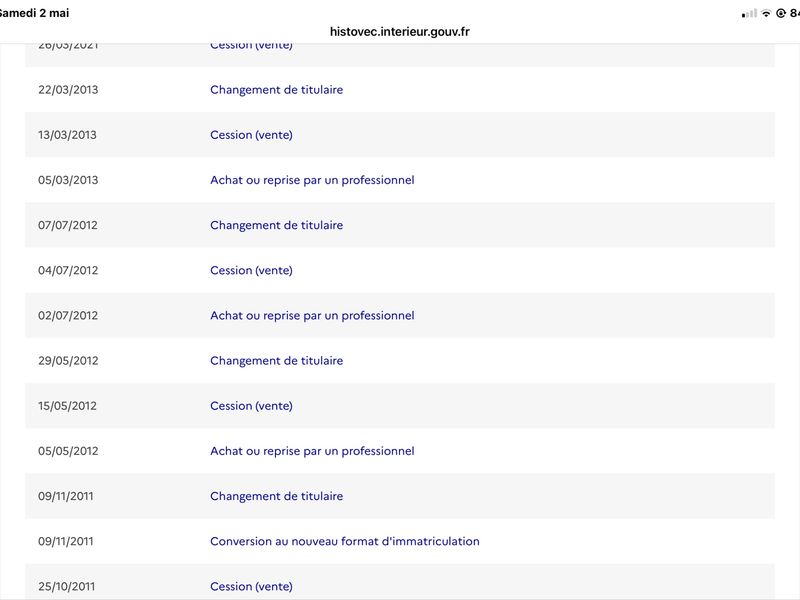Open Changement de titulaire dated 09/11/2011
The height and width of the screenshot is (600, 800).
[277, 496]
